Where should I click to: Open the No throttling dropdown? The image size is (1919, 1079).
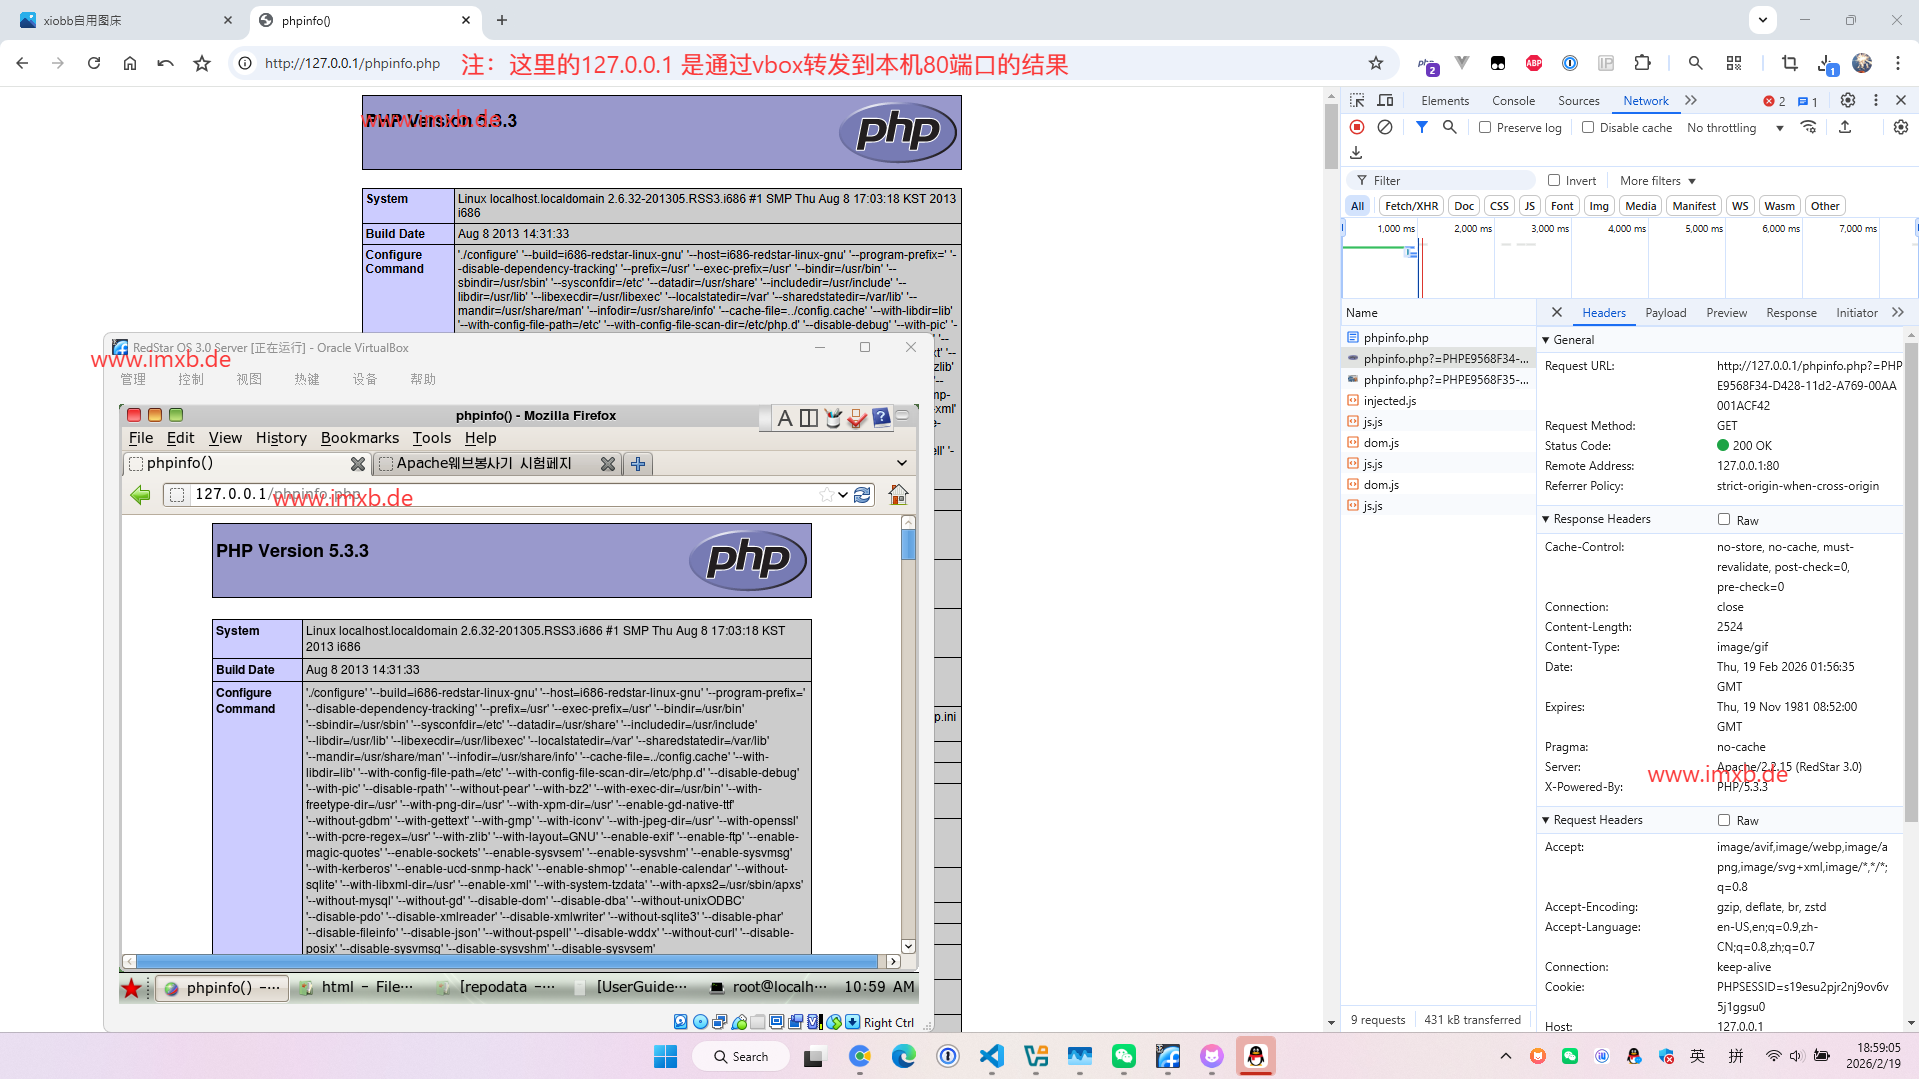pos(1735,128)
